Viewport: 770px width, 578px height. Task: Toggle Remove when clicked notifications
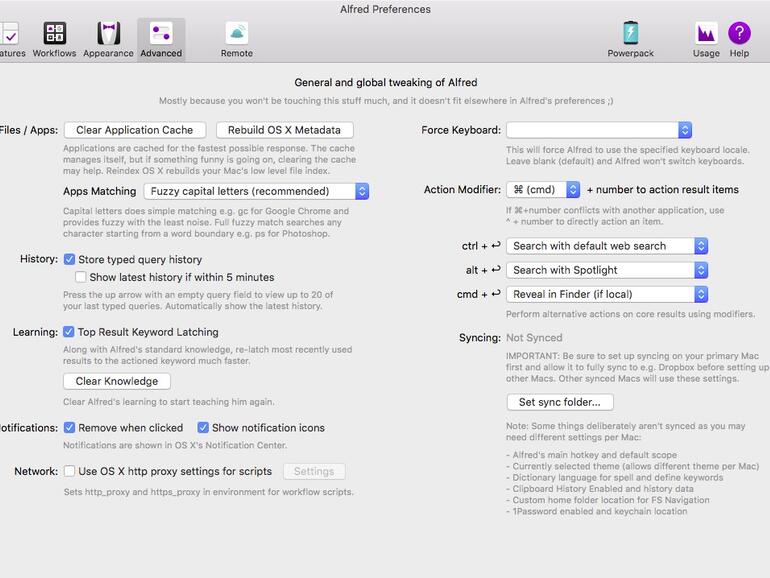coord(69,428)
